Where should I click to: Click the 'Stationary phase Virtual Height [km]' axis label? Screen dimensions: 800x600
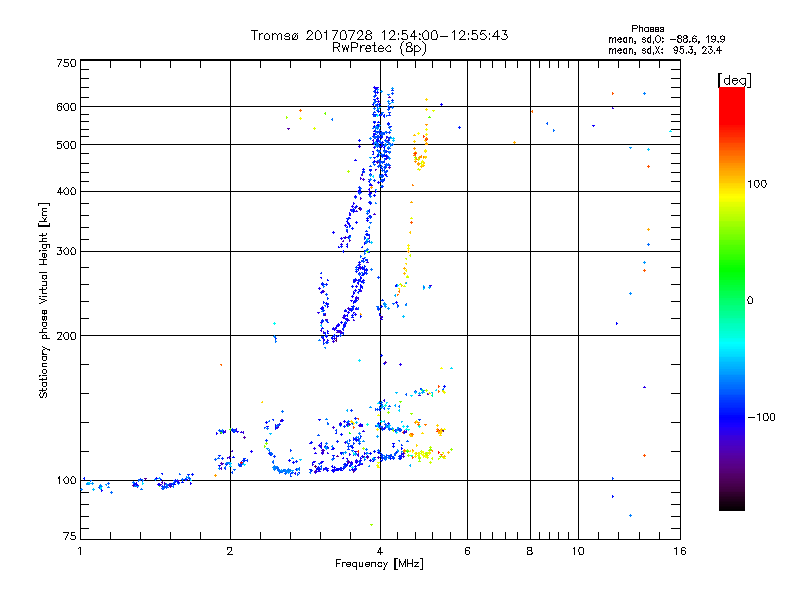click(44, 301)
